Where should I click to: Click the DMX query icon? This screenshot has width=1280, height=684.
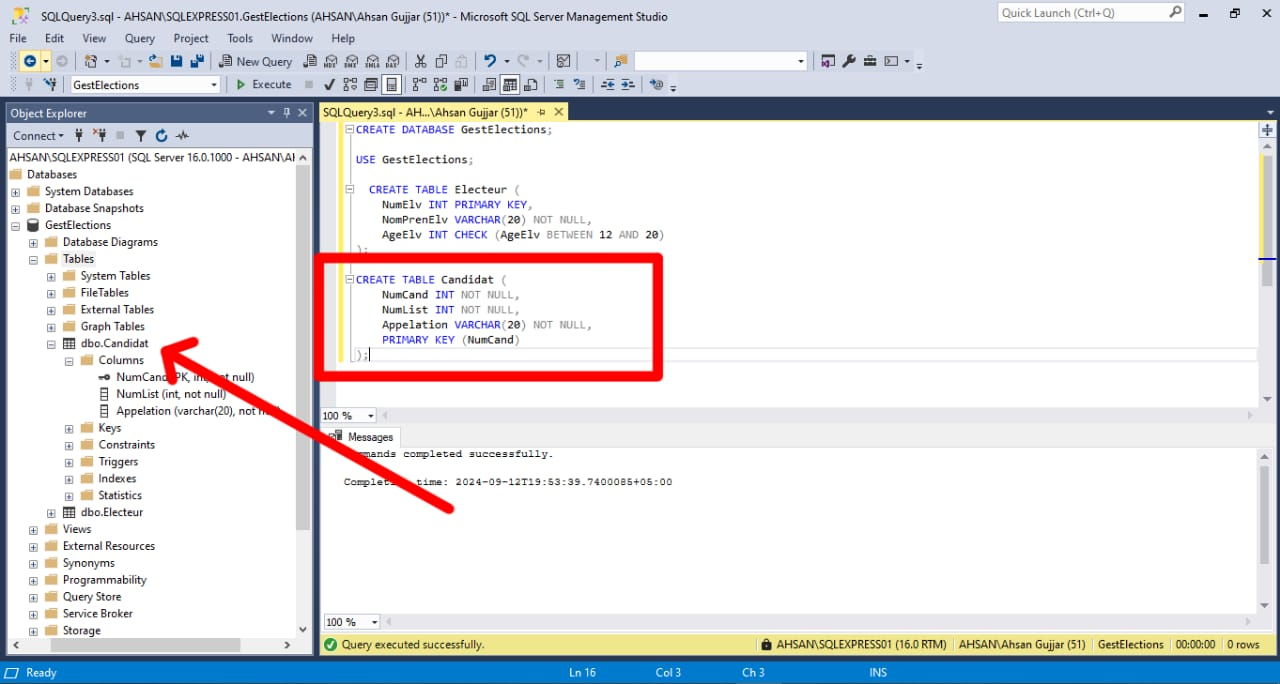[352, 61]
